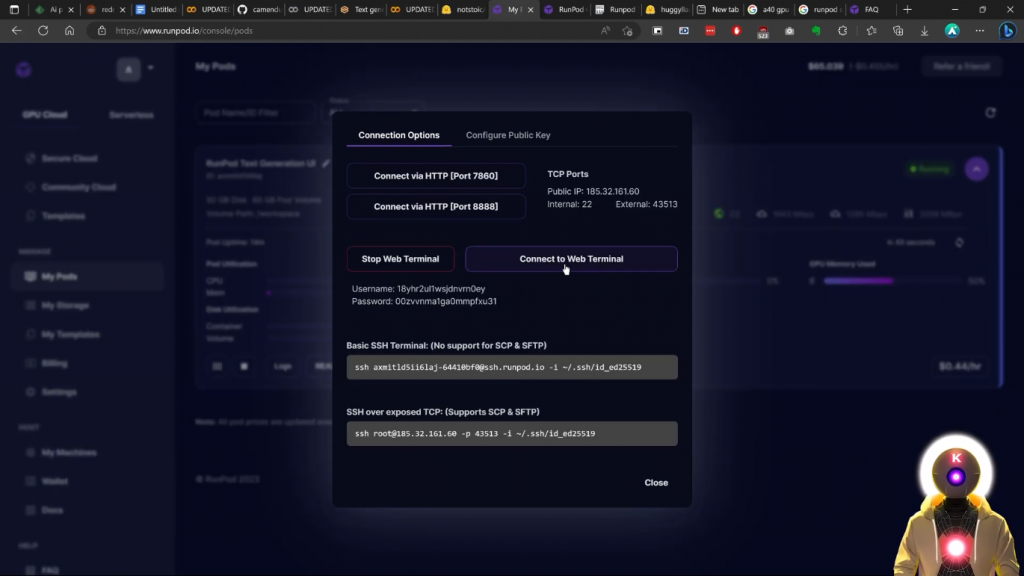Image resolution: width=1024 pixels, height=576 pixels.
Task: Open the red hand ad-blocker extension
Action: click(737, 31)
